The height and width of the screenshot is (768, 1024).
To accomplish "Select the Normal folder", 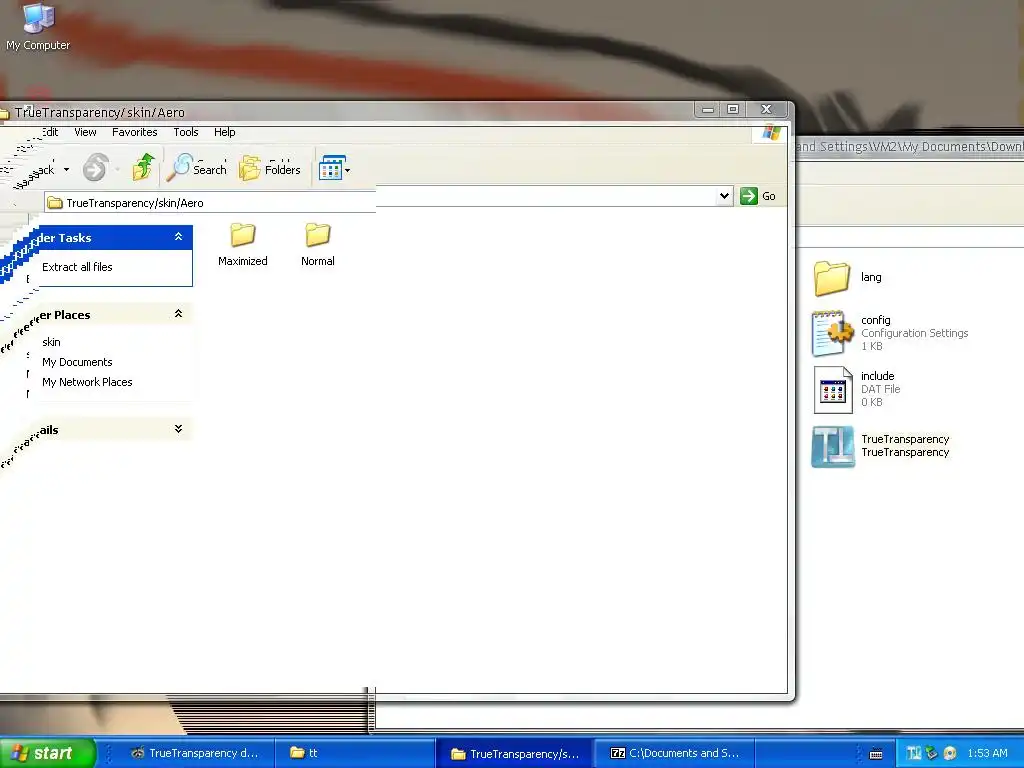I will coord(318,244).
